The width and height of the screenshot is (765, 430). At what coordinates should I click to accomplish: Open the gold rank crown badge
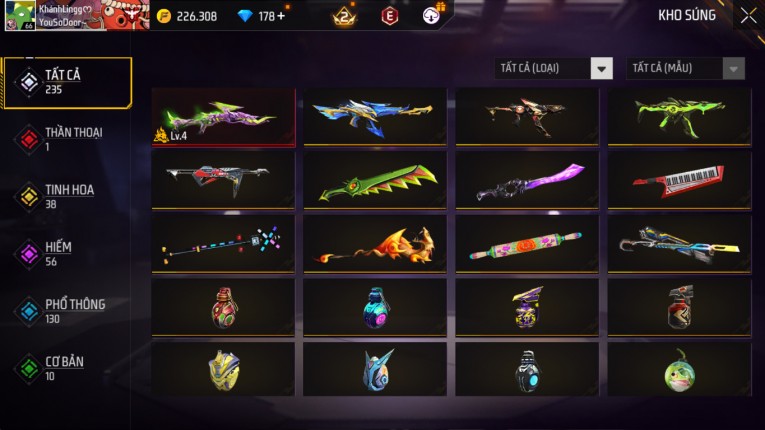tap(344, 17)
